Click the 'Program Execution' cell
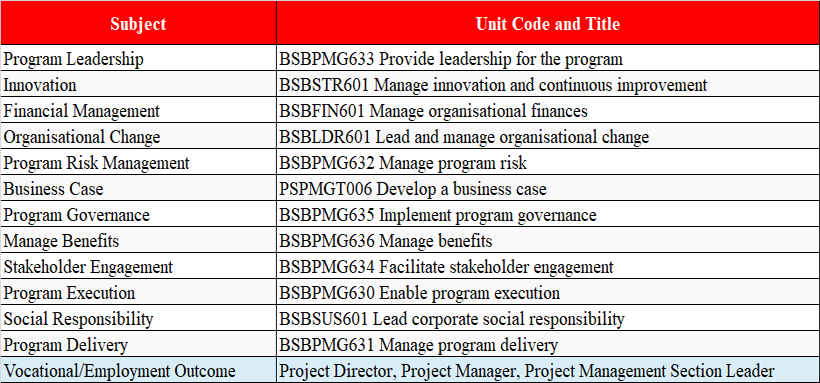820x383 pixels. pyautogui.click(x=138, y=292)
